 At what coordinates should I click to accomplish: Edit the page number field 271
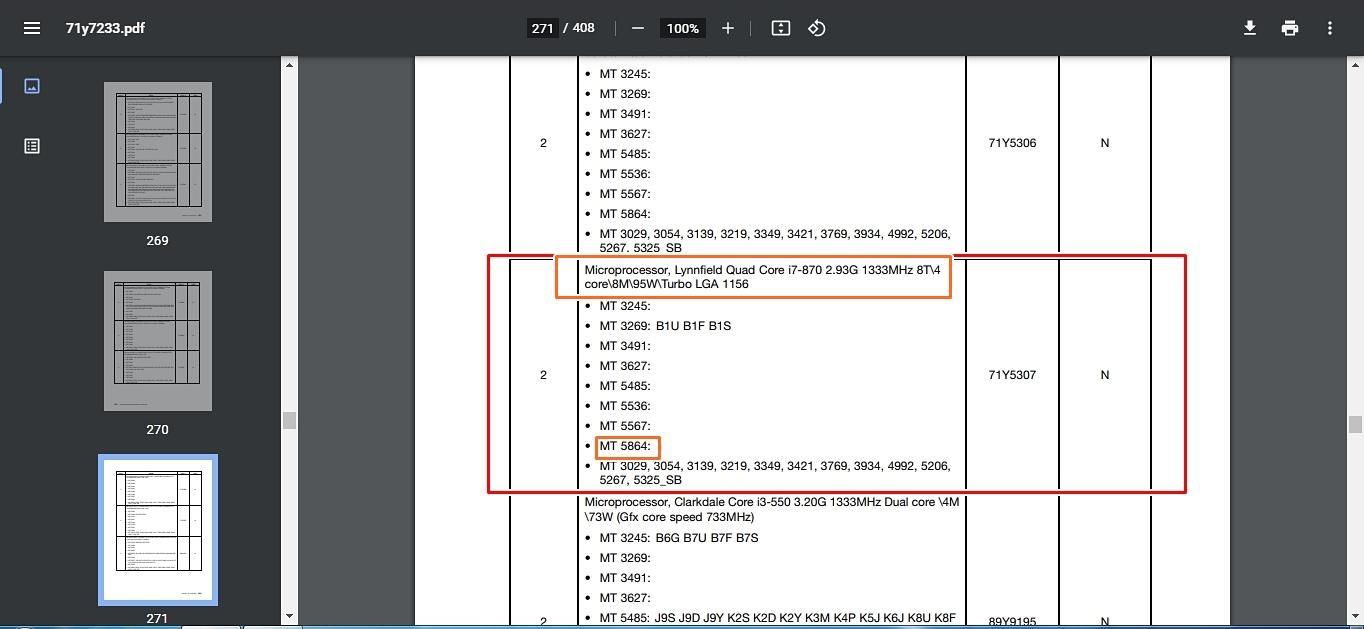542,28
